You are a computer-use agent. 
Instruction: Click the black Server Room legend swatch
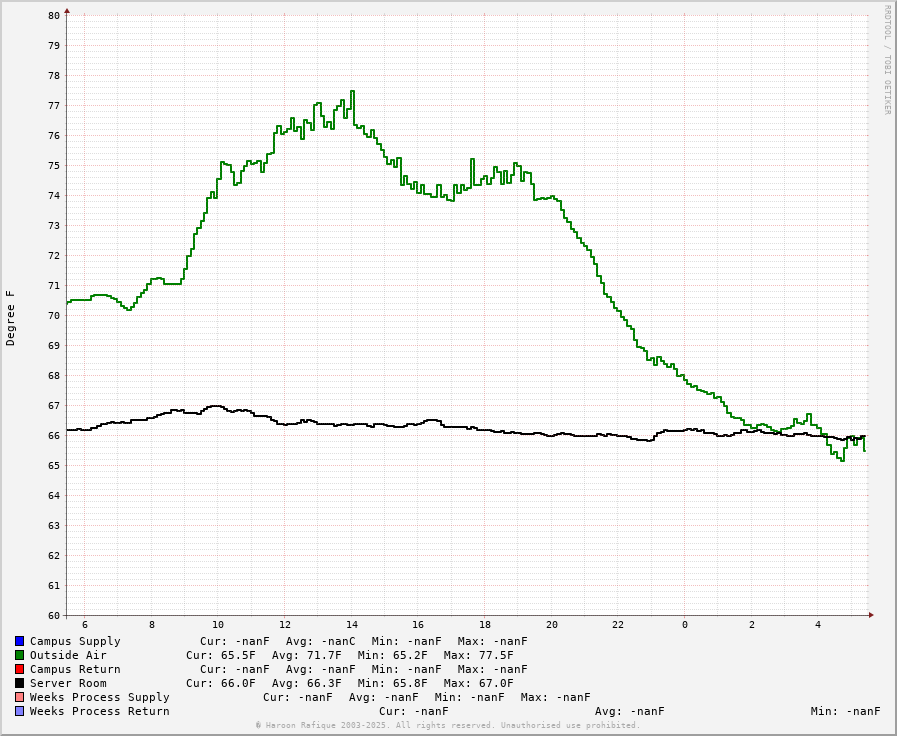pyautogui.click(x=19, y=683)
